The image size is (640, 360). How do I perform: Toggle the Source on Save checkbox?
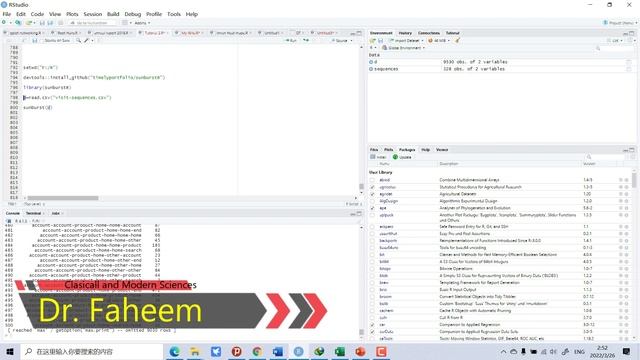click(x=42, y=40)
